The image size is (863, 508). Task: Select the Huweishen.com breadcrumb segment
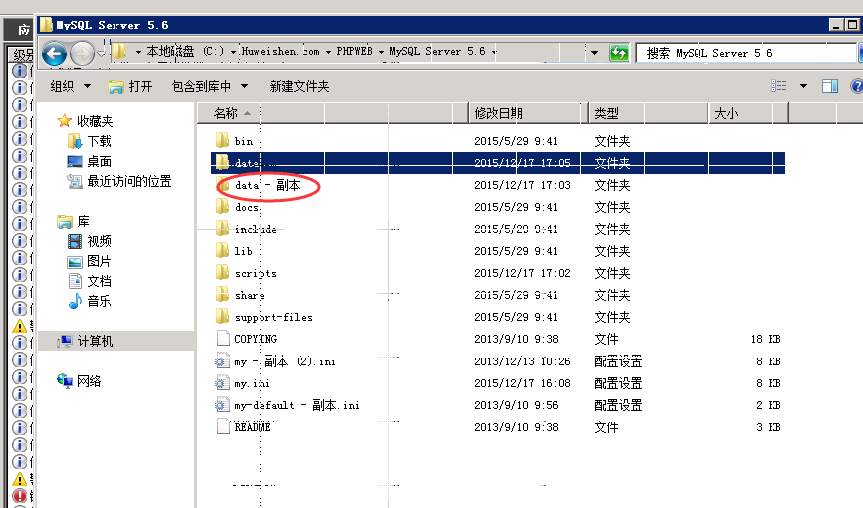(281, 51)
